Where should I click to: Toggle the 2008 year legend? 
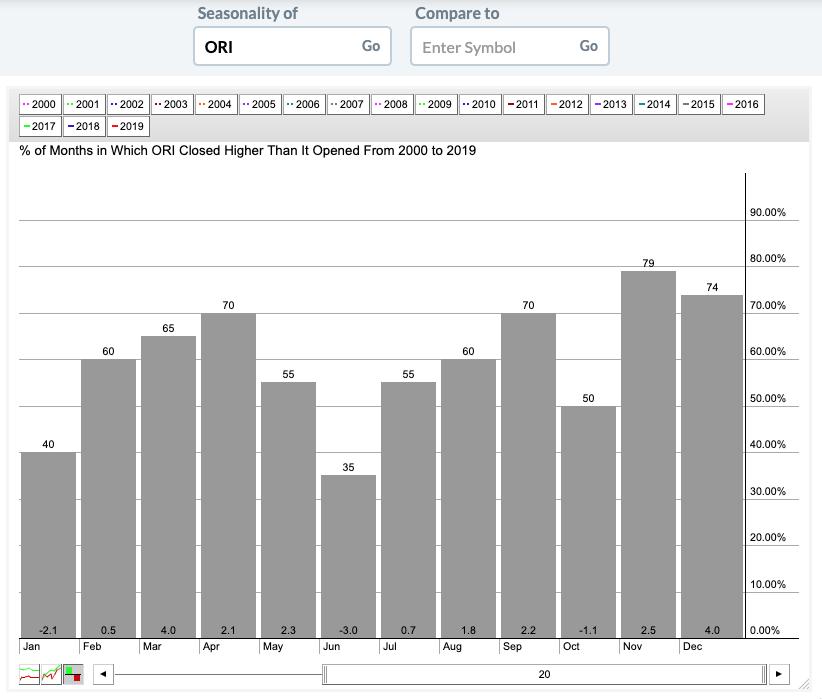[393, 104]
